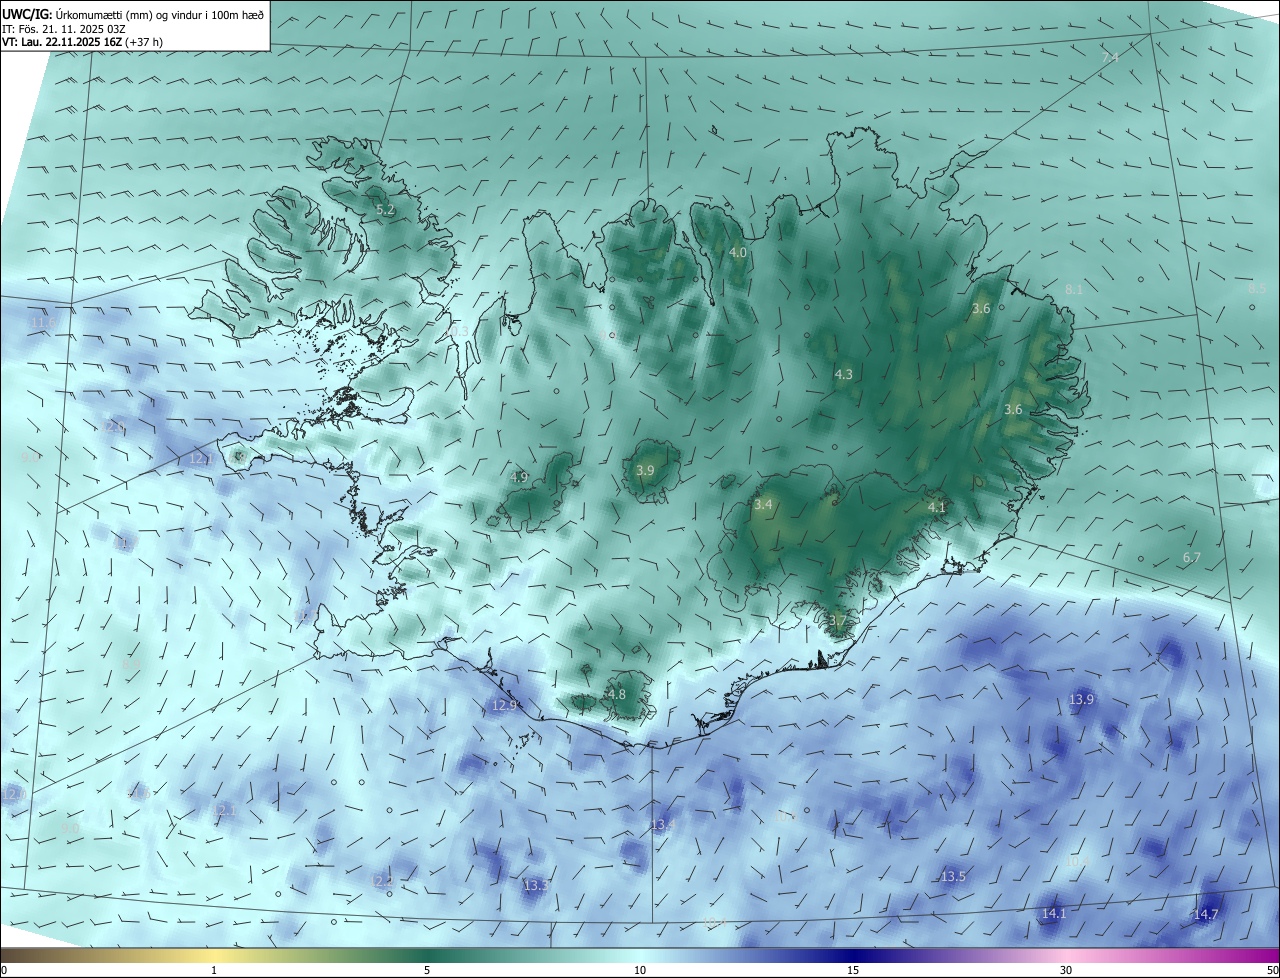Click the 3.7 value near the south coast
The image size is (1280, 978).
837,621
